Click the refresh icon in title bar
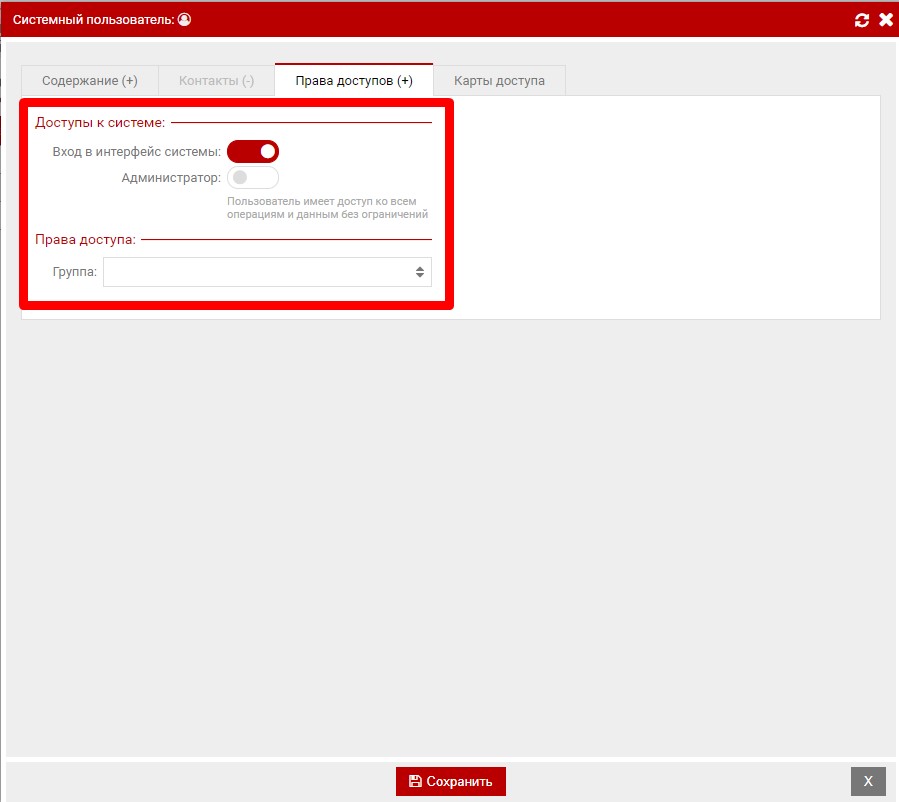 click(861, 20)
